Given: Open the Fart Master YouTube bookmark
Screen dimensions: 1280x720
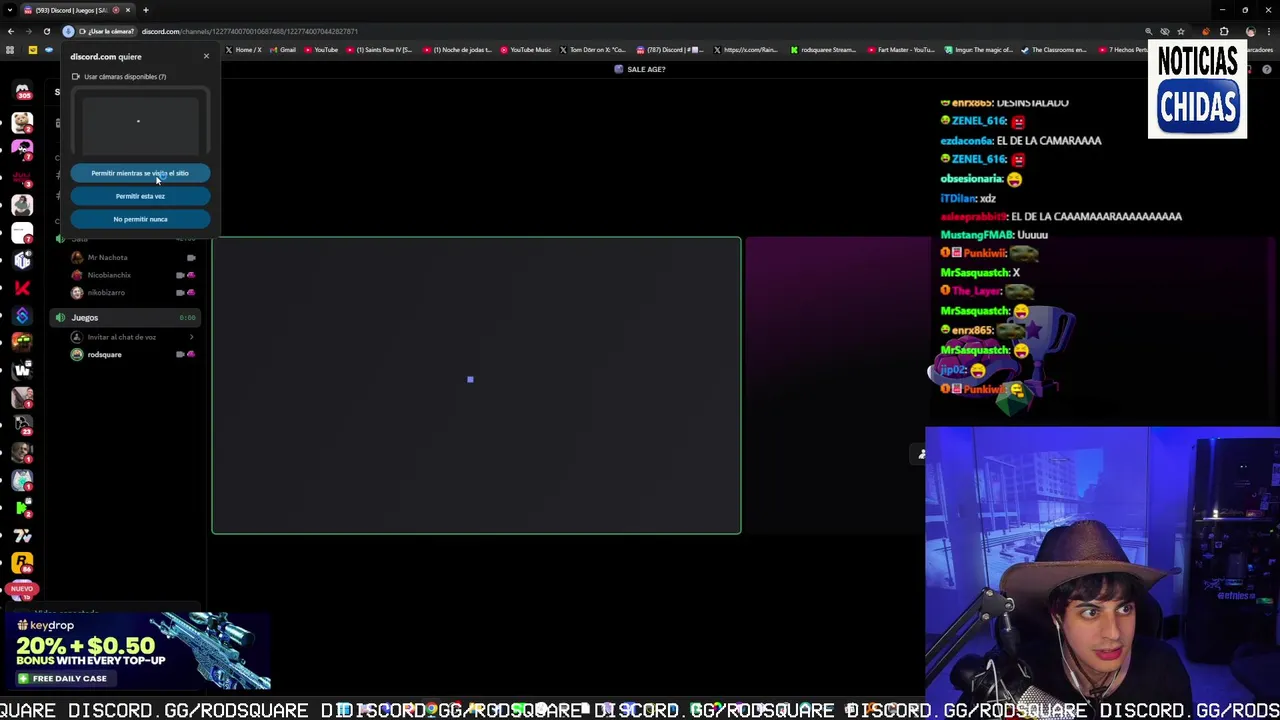Looking at the screenshot, I should click(x=900, y=50).
